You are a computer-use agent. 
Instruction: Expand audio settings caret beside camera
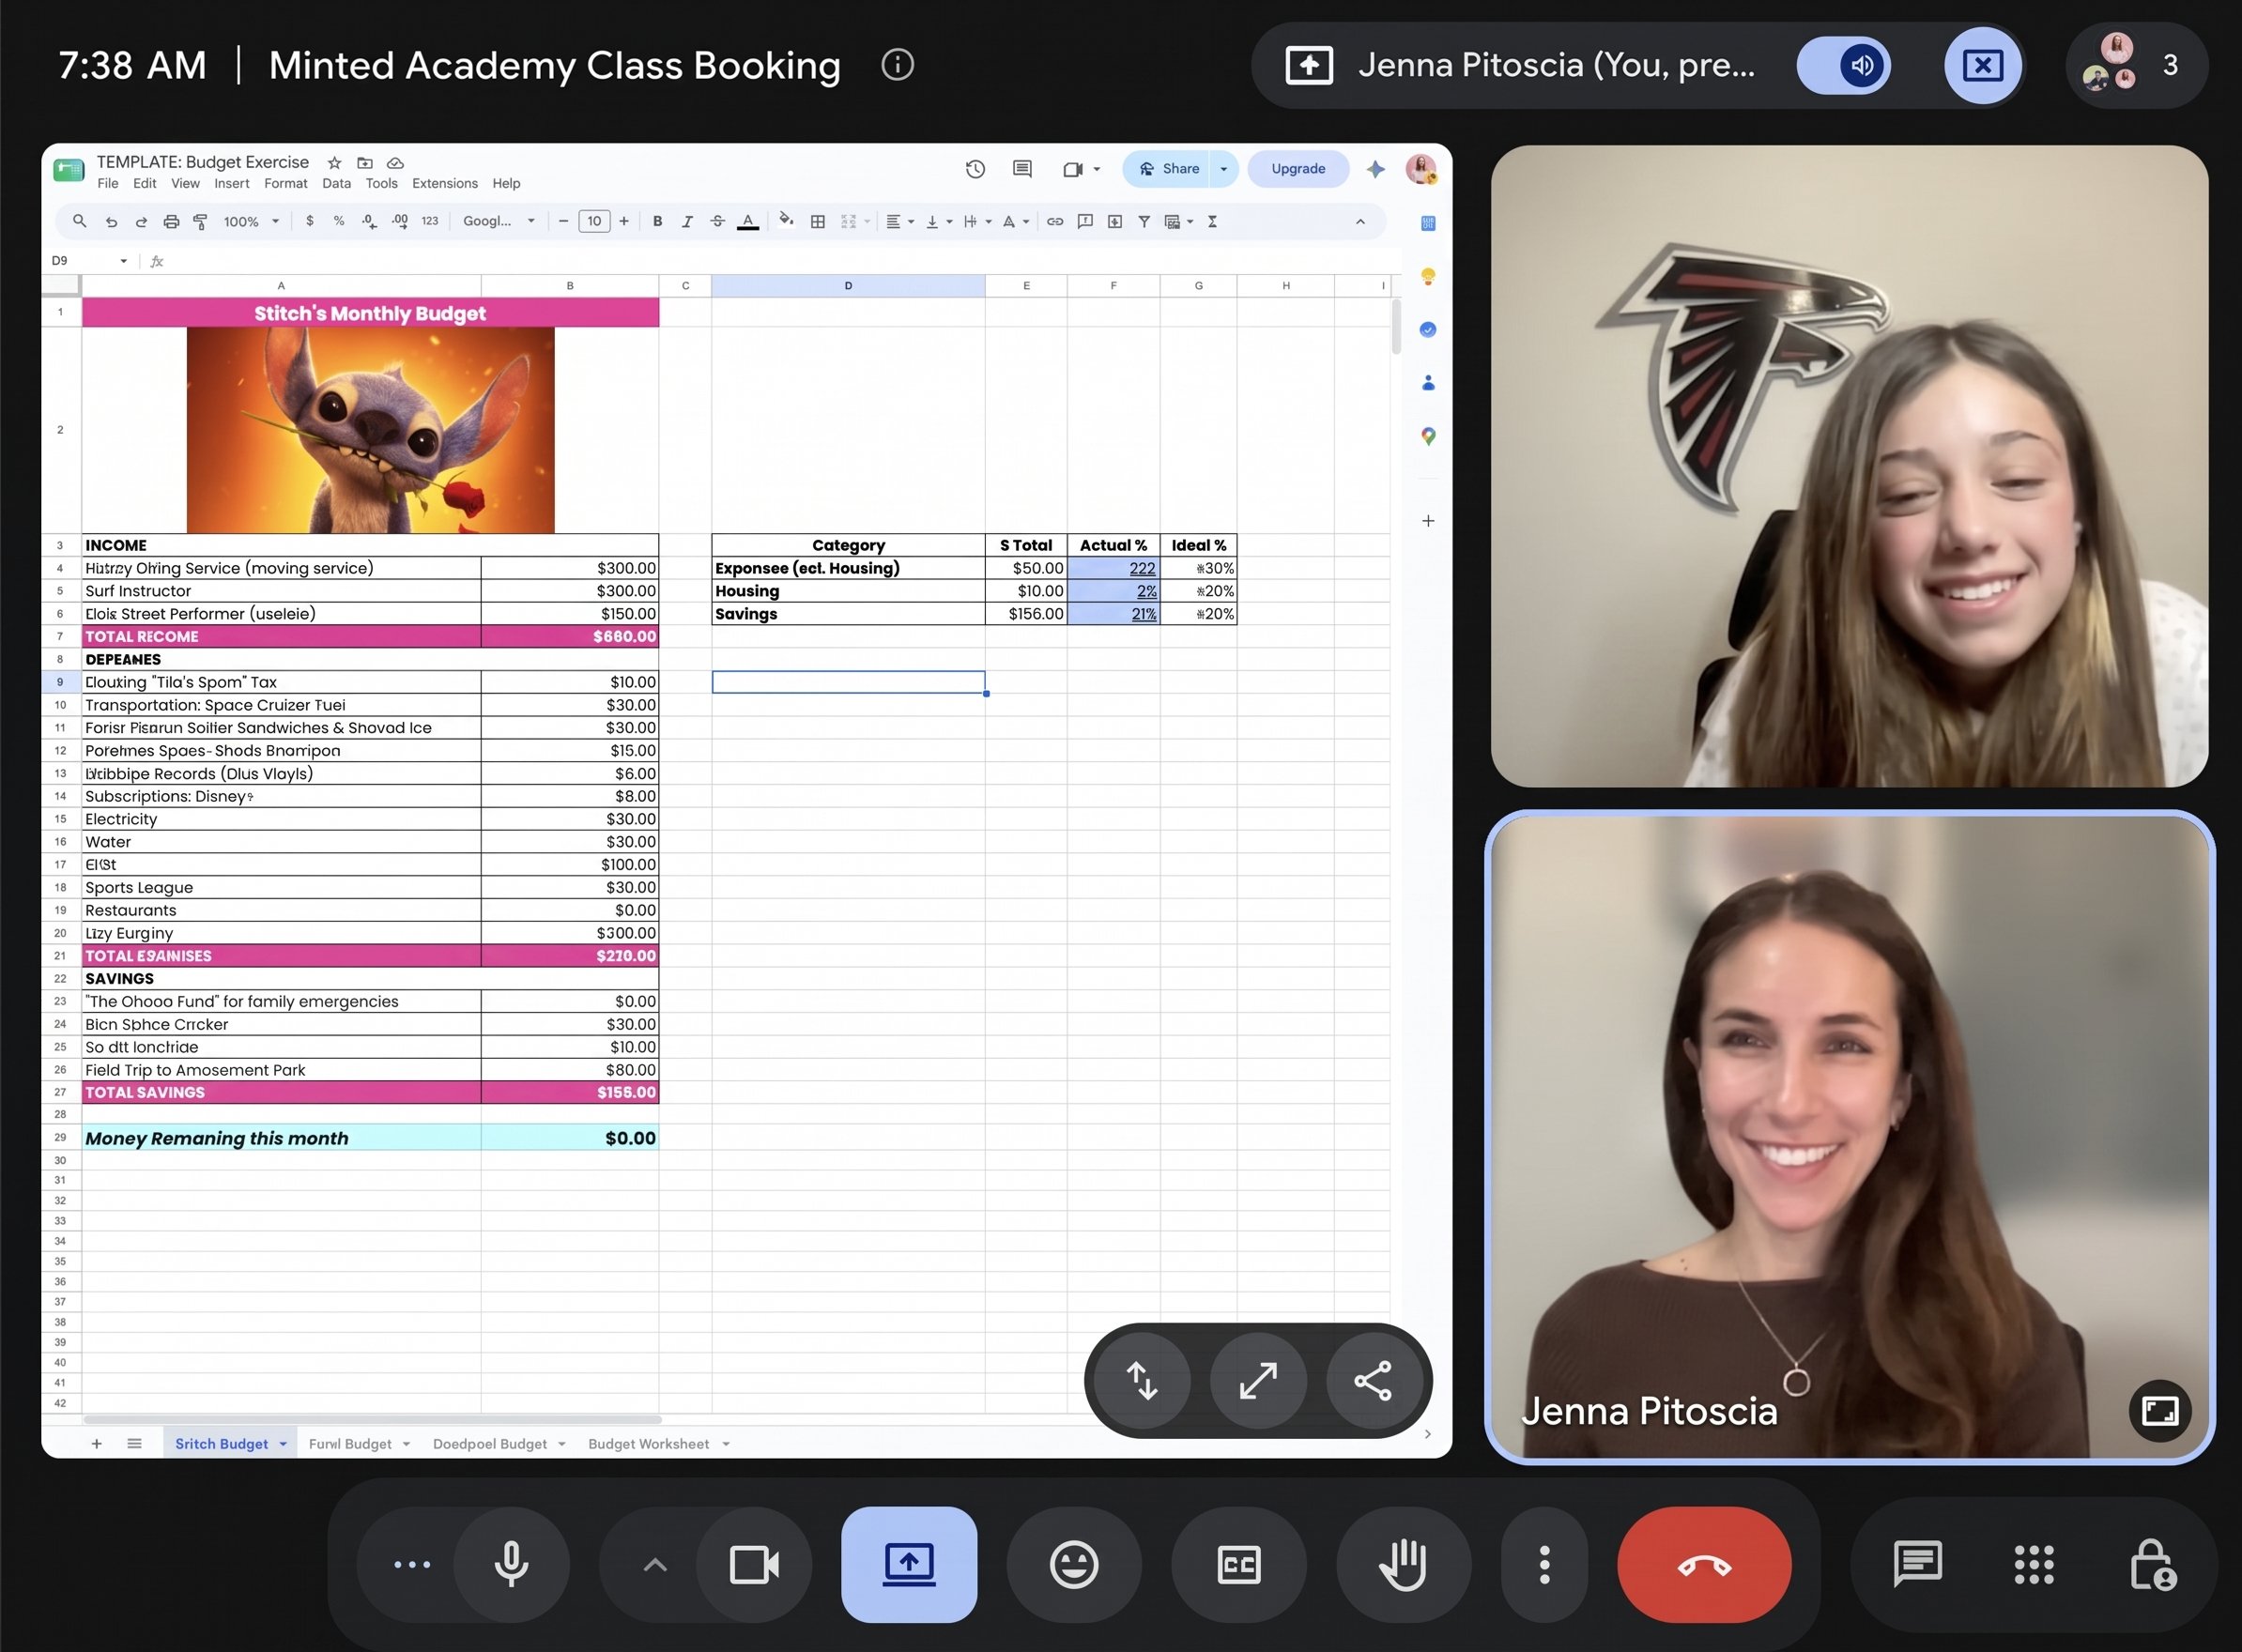(655, 1565)
